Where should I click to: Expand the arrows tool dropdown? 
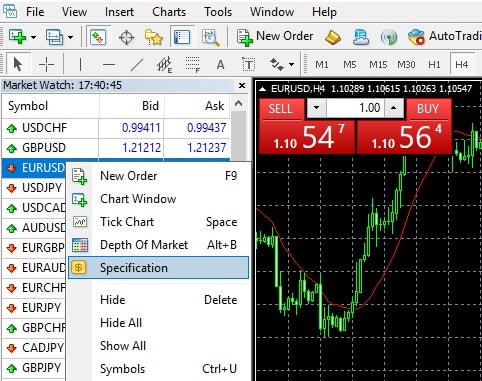click(291, 64)
